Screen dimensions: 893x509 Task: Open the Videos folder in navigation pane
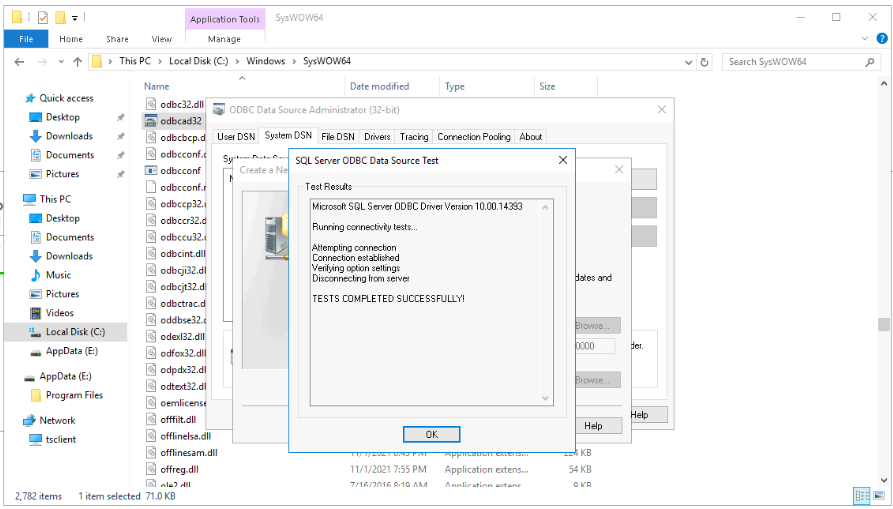point(59,313)
